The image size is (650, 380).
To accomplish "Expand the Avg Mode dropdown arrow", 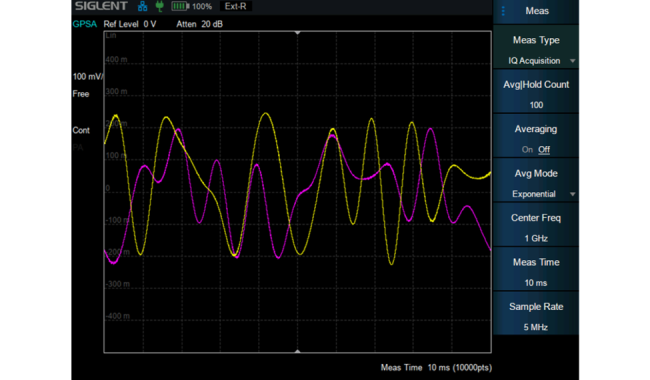I will pyautogui.click(x=572, y=194).
